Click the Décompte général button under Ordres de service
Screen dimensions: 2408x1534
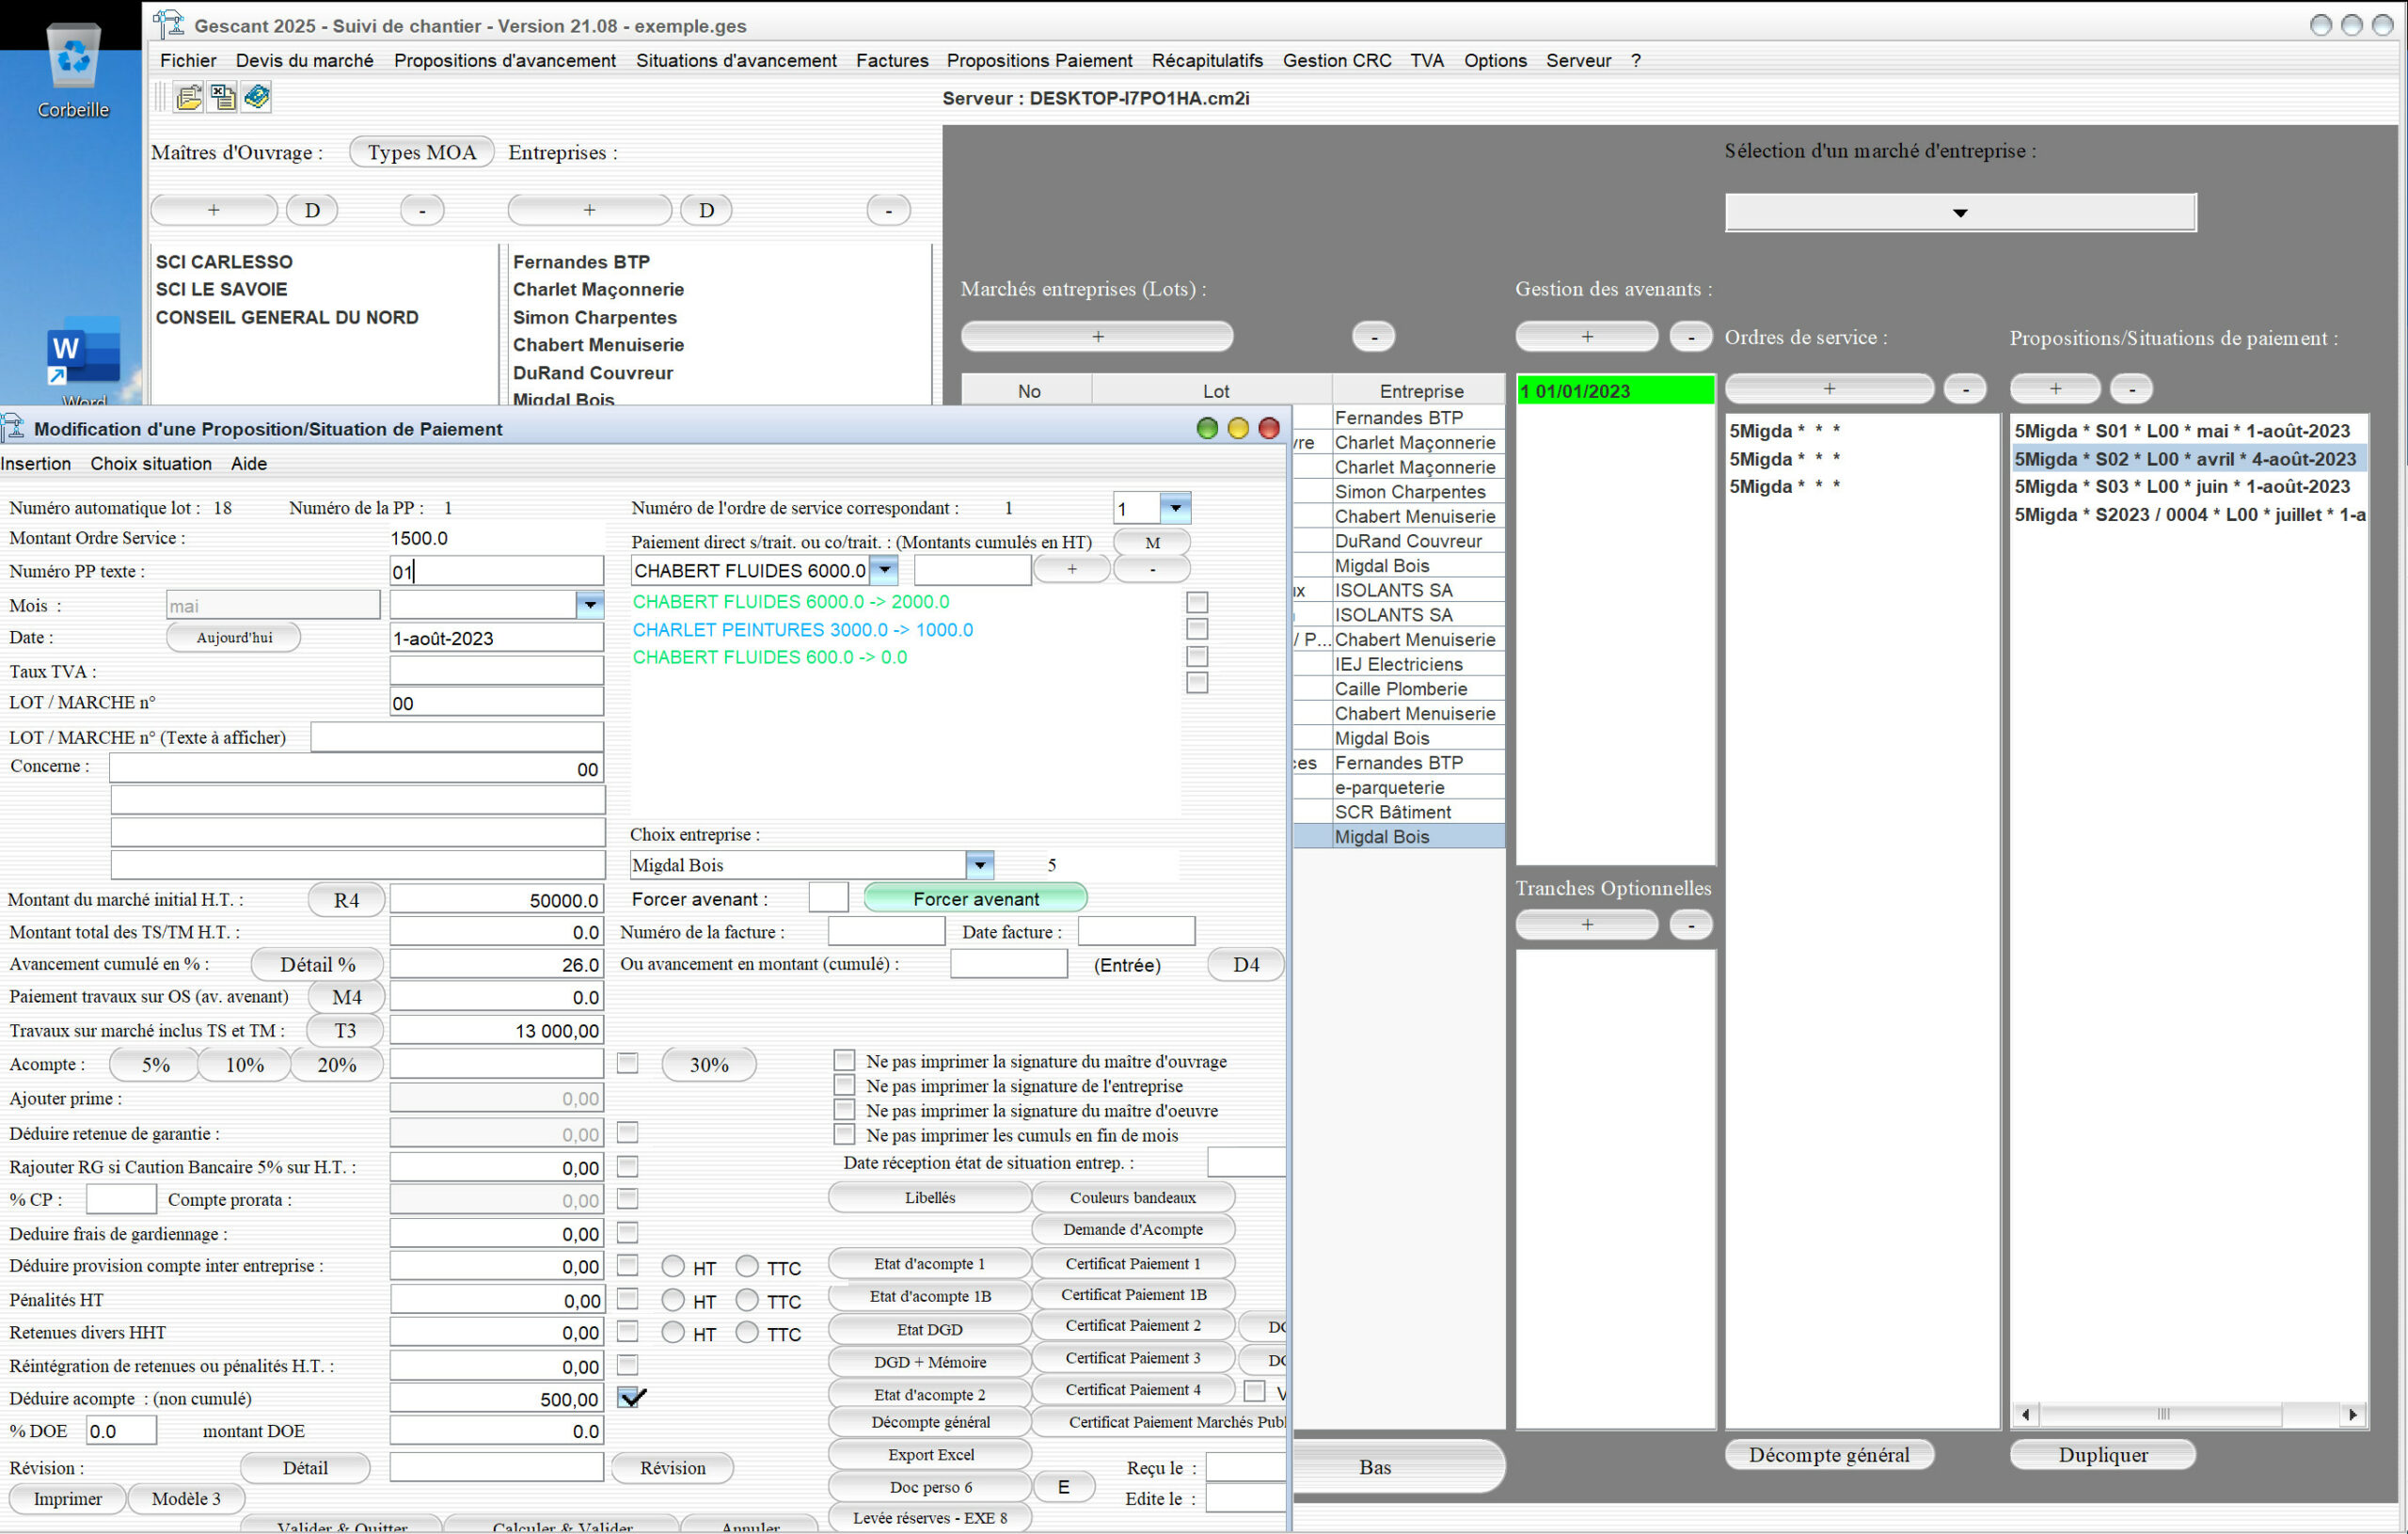click(1829, 1454)
